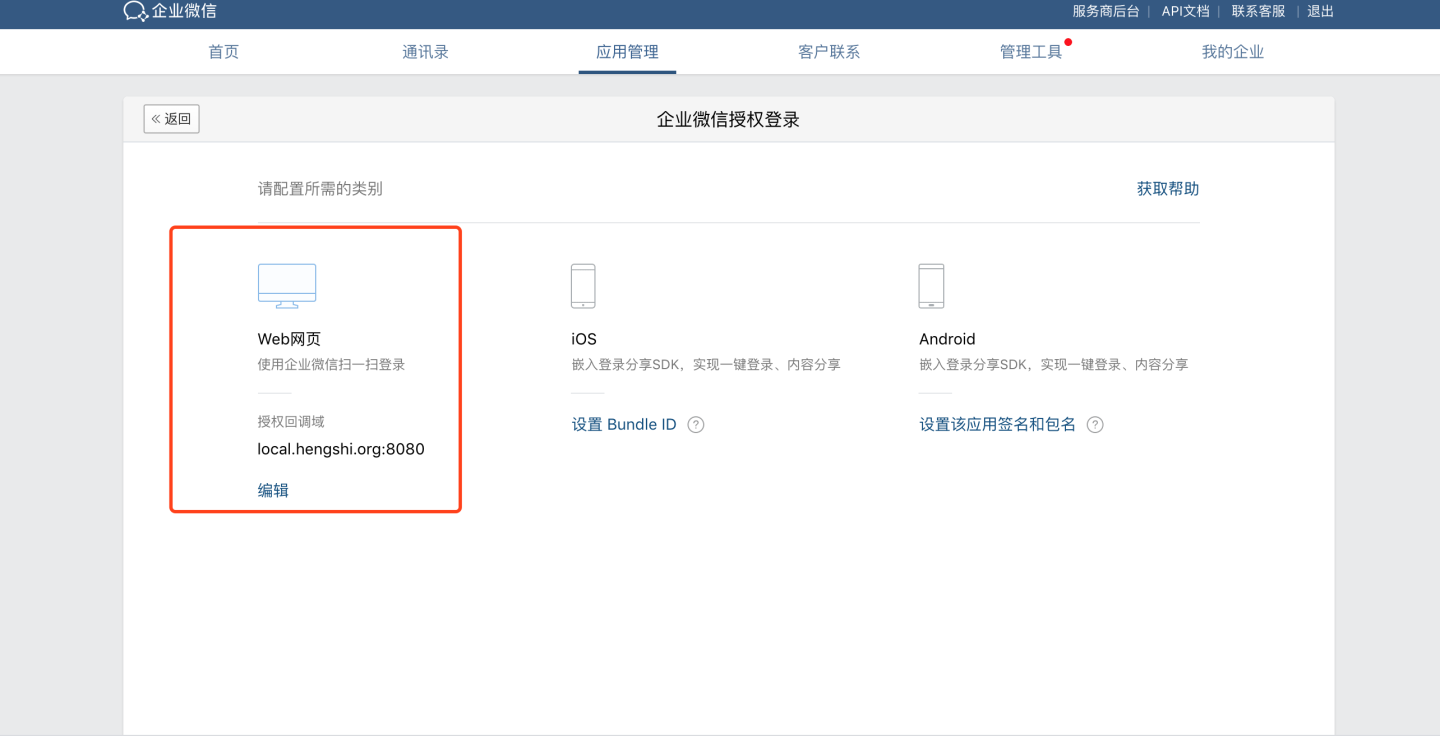Open the 客户联系 tab
1440x736 pixels.
coord(829,52)
